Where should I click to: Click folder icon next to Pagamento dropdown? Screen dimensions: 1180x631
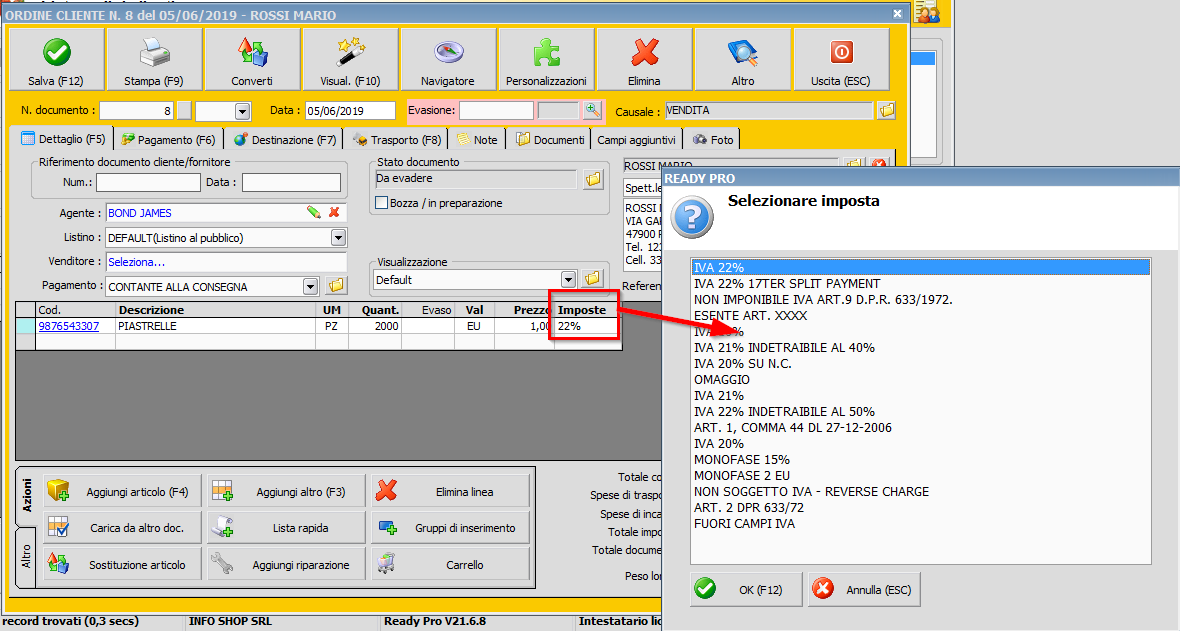(336, 286)
